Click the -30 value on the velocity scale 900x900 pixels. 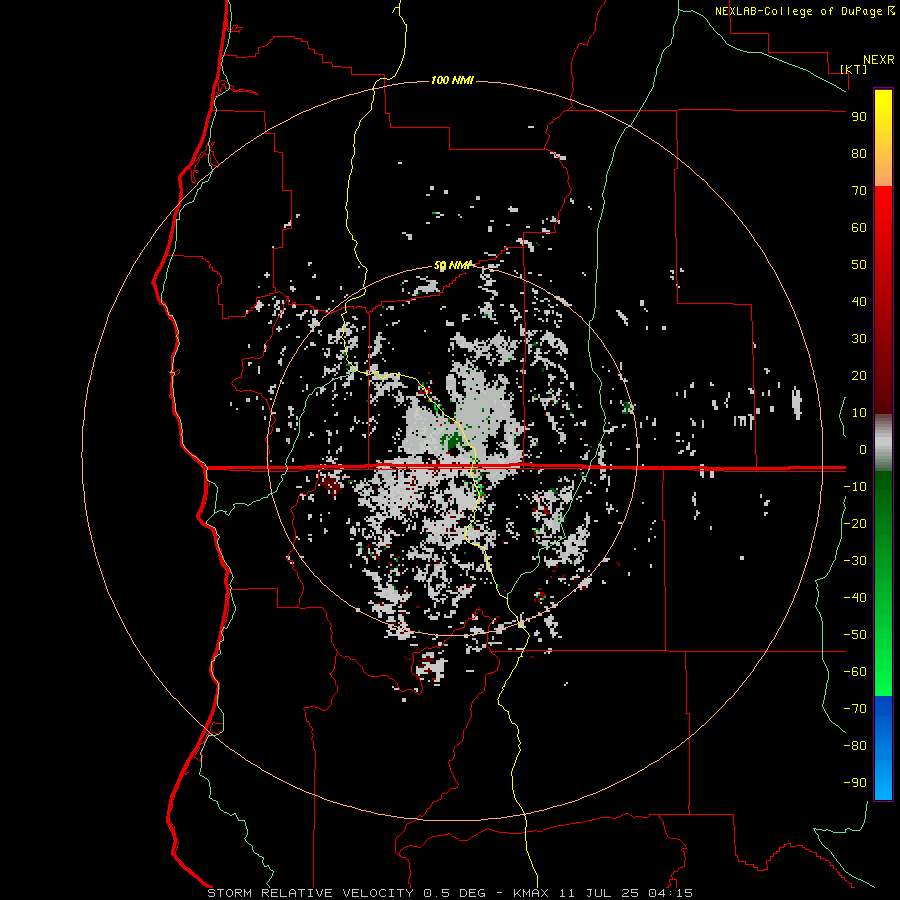(x=855, y=561)
